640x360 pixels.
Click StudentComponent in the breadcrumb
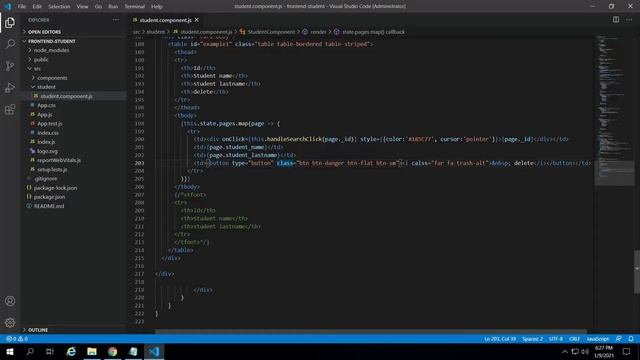coord(271,31)
